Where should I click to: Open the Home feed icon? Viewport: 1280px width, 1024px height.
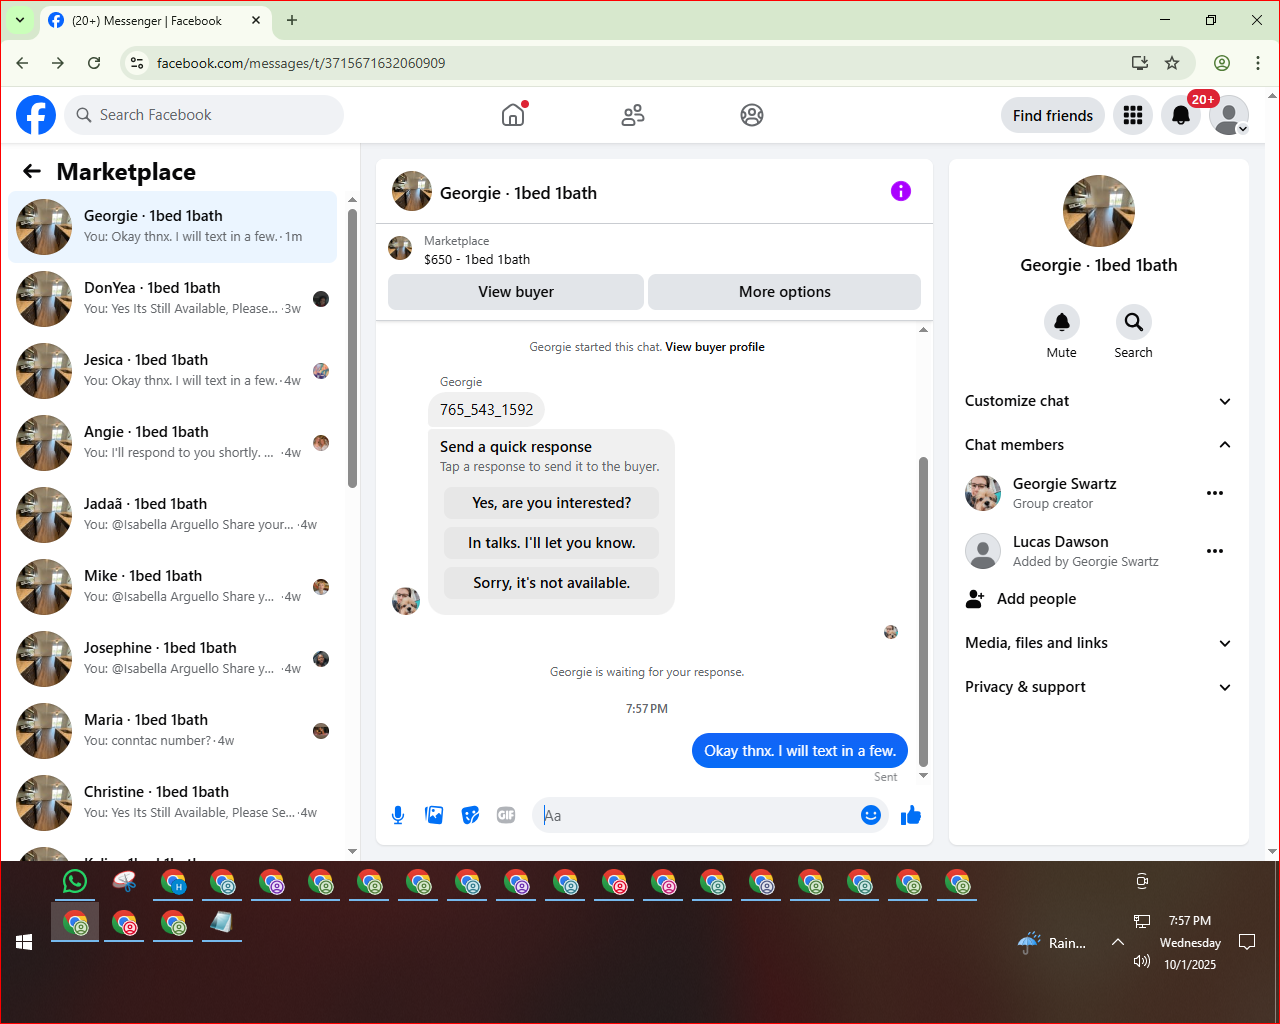point(513,115)
